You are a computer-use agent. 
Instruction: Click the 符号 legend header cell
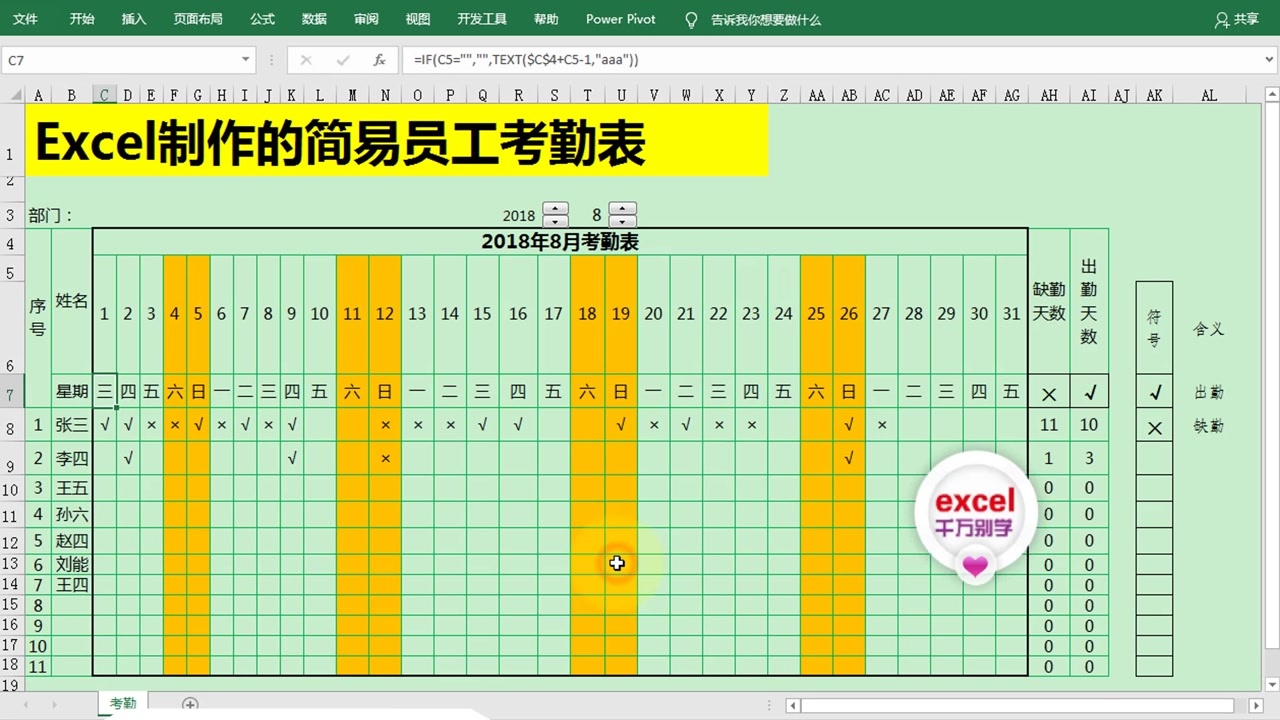[1154, 329]
